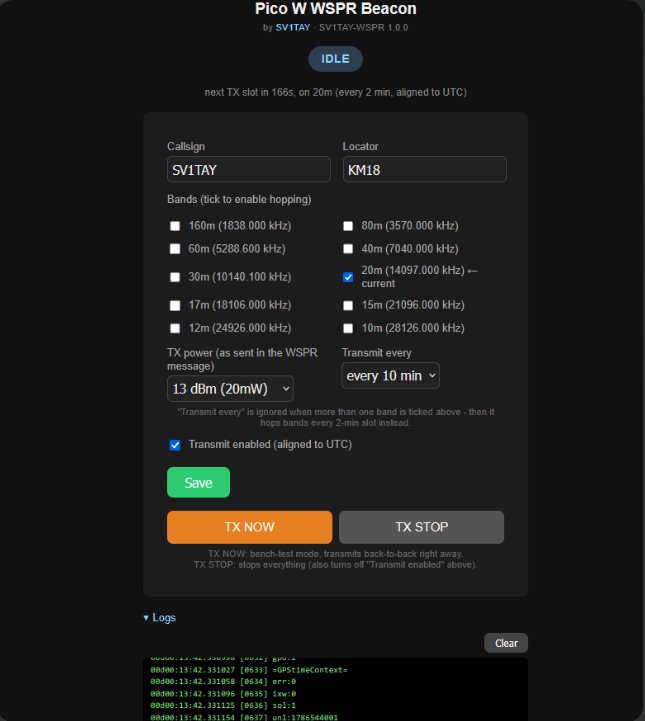Click the Callsign input field
The height and width of the screenshot is (721, 645).
(249, 170)
